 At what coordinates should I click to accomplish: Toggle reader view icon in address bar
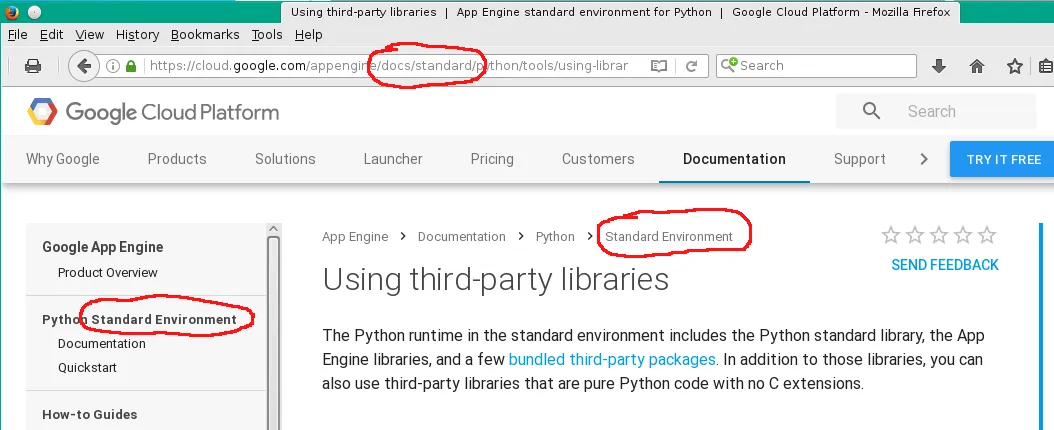click(659, 66)
